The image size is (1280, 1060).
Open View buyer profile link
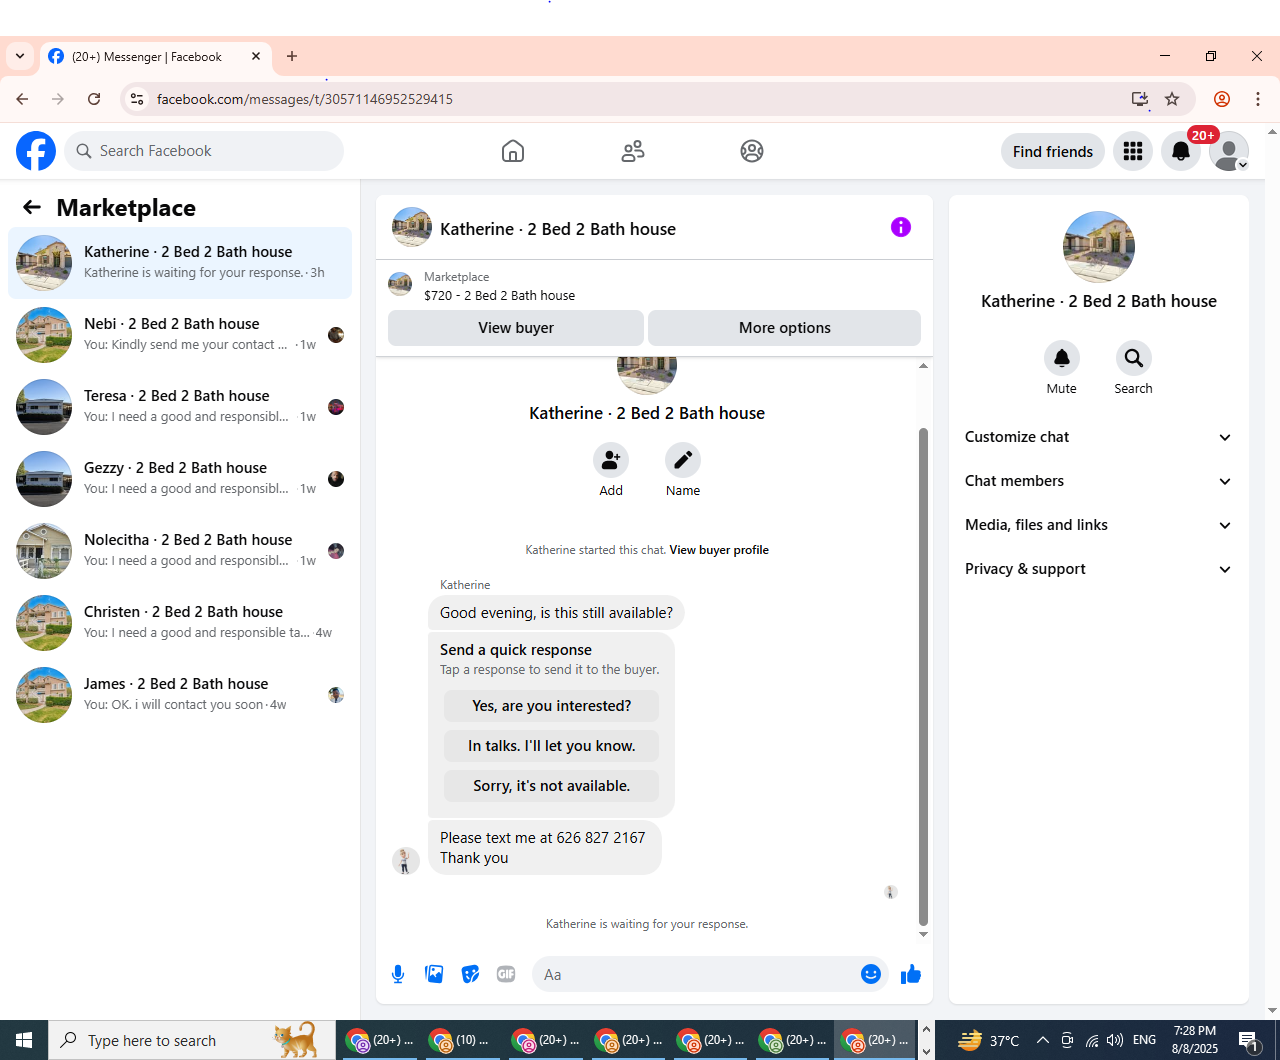pos(719,550)
